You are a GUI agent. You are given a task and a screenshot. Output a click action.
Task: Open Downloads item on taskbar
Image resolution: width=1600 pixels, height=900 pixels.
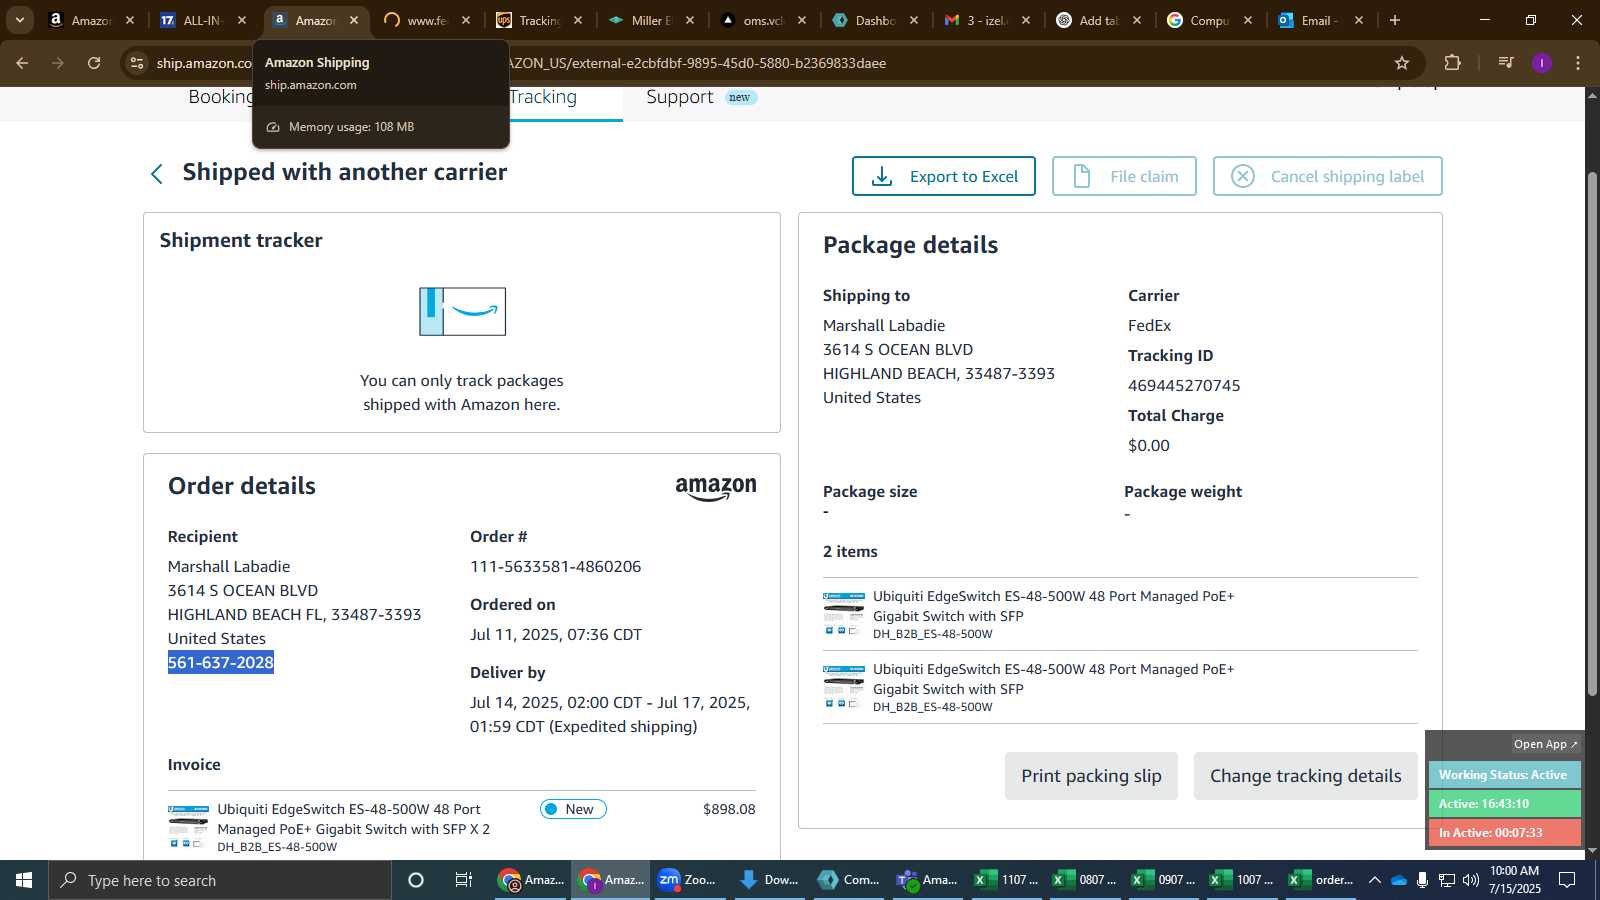point(769,880)
